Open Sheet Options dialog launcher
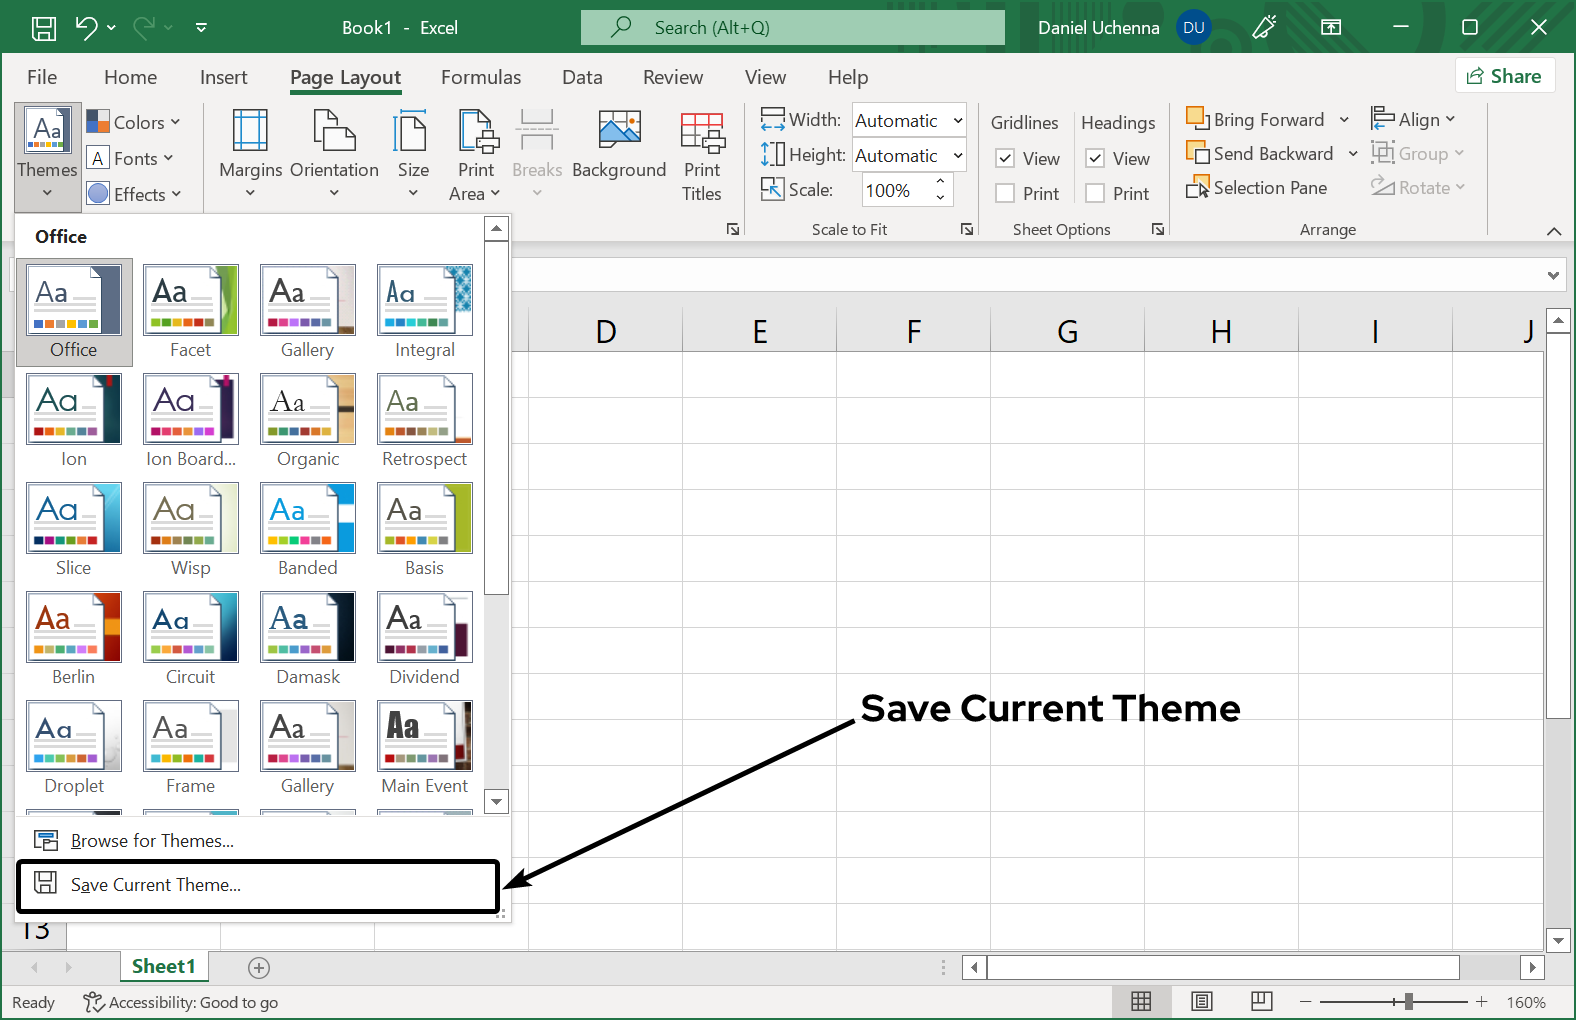 1158,229
